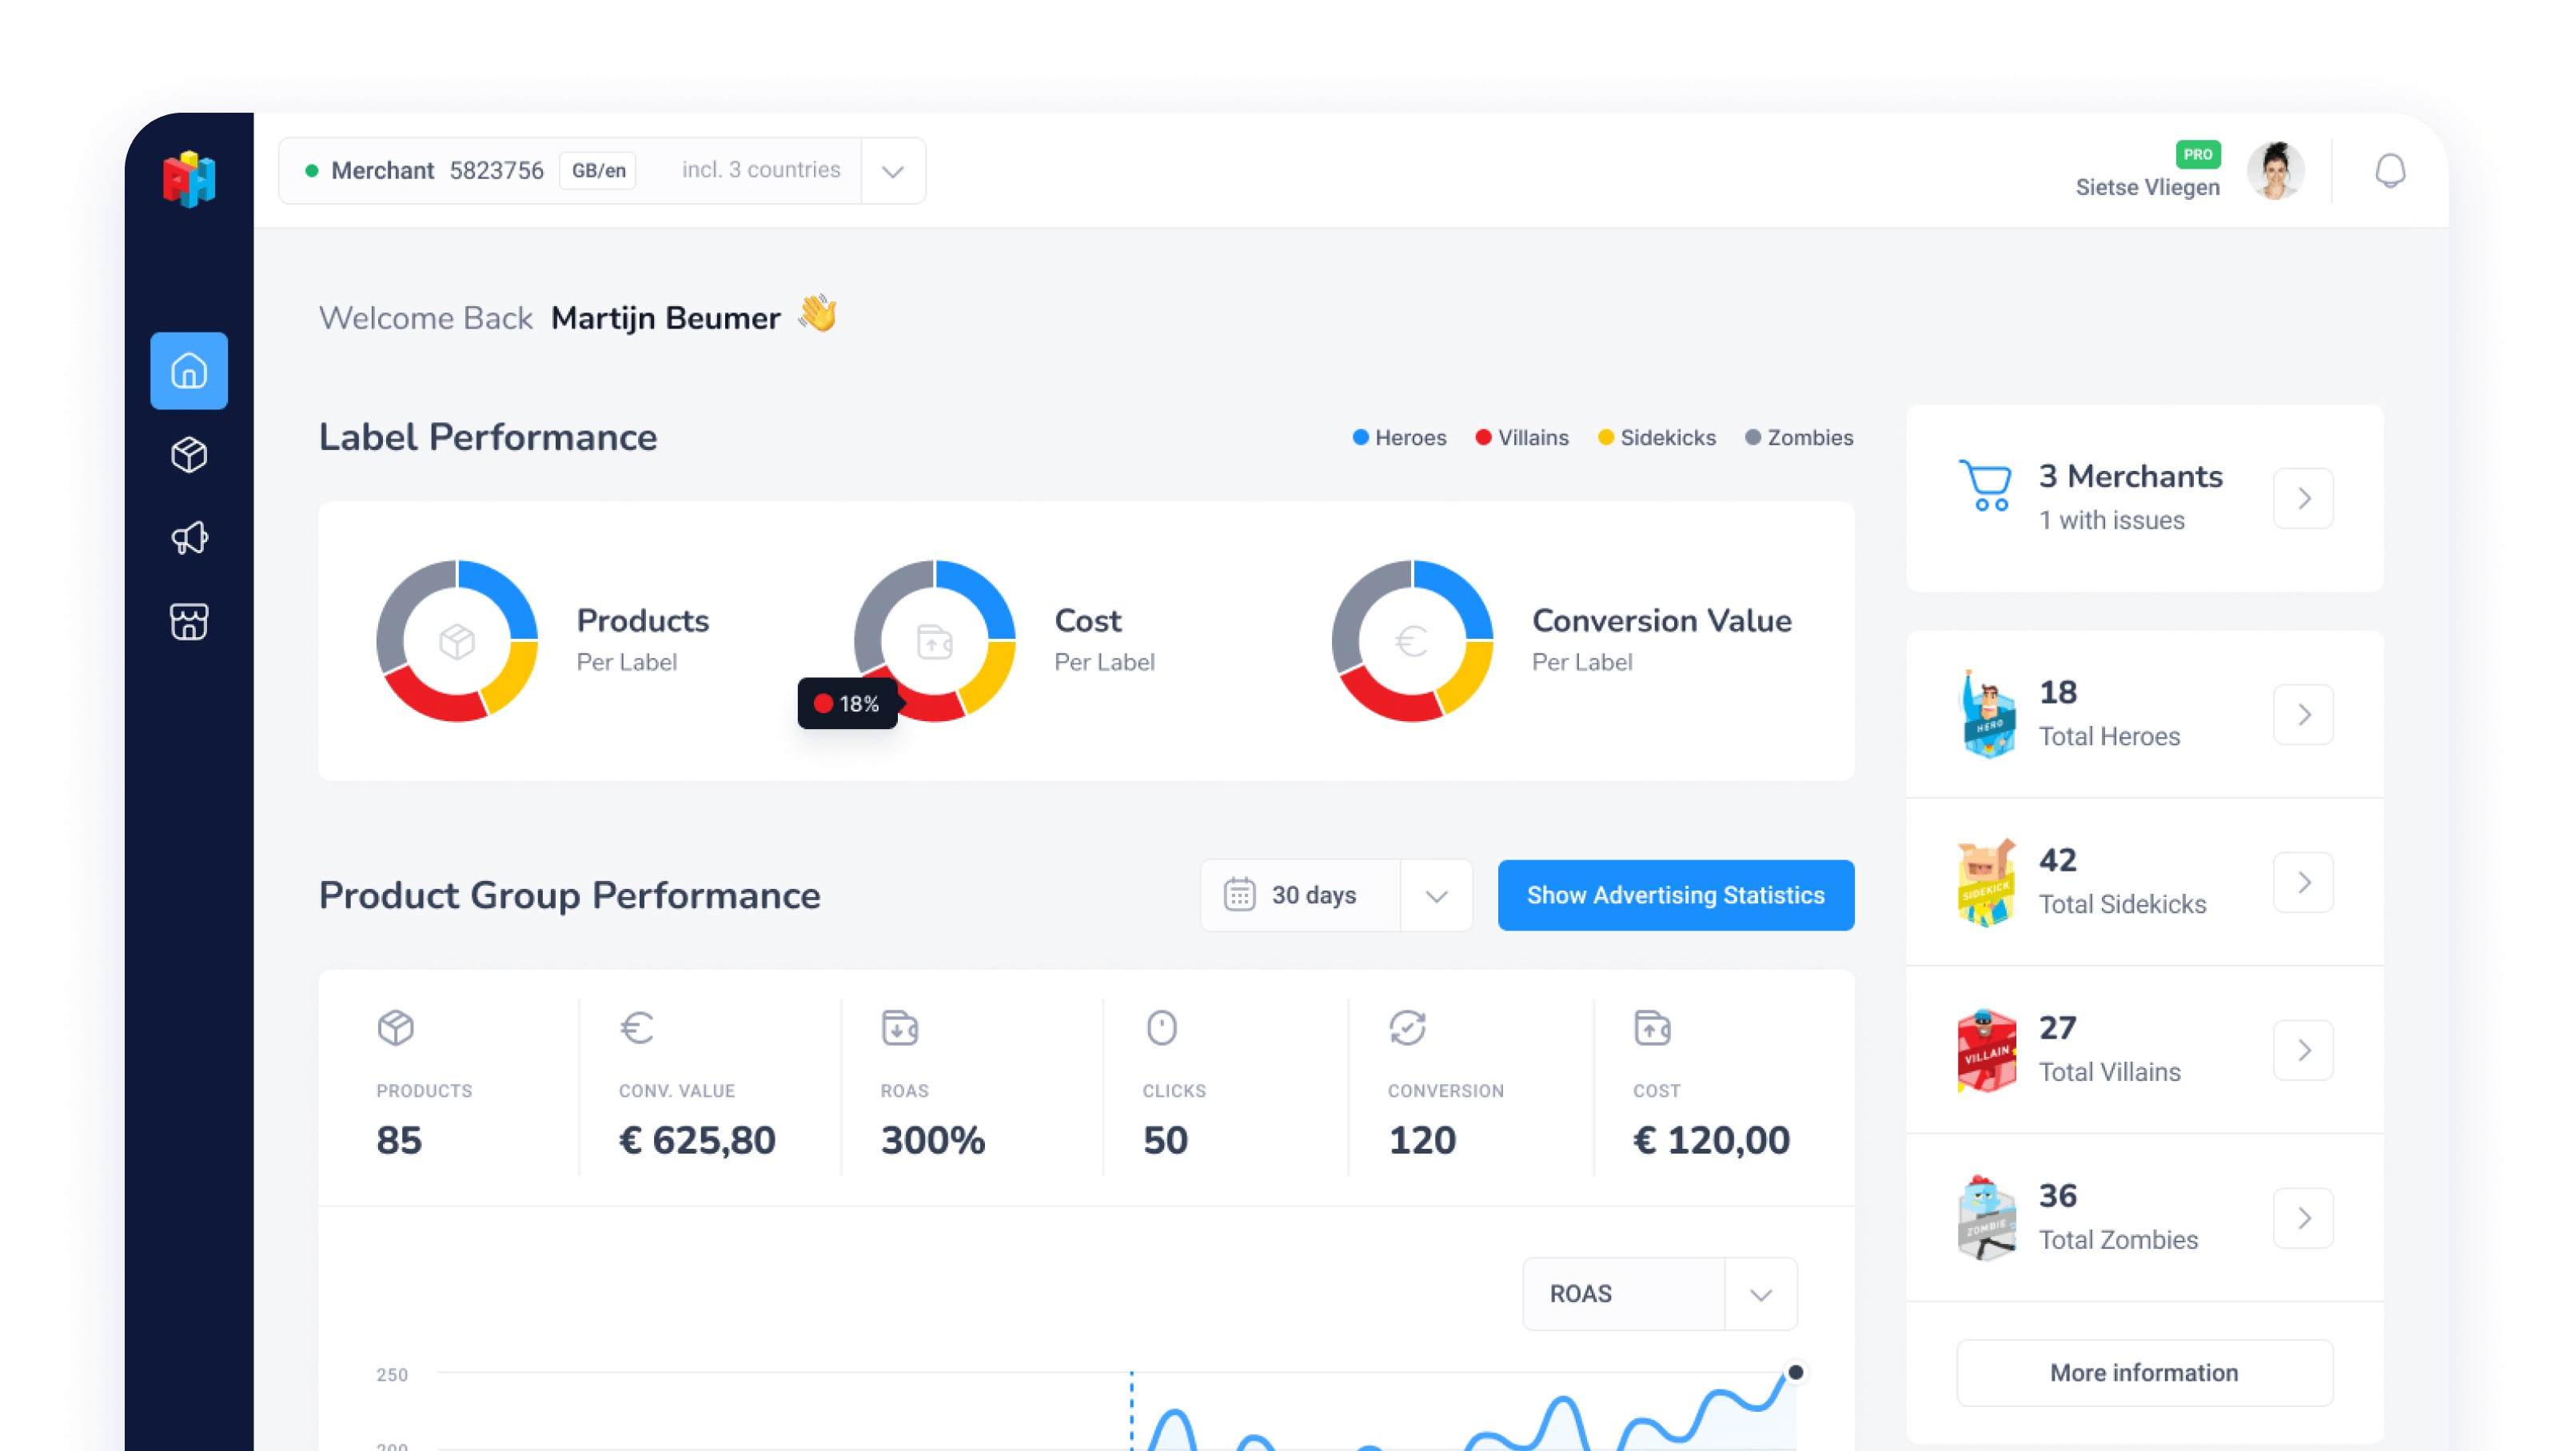Viewport: 2576px width, 1451px height.
Task: Open Total Heroes details arrow
Action: 2303,715
